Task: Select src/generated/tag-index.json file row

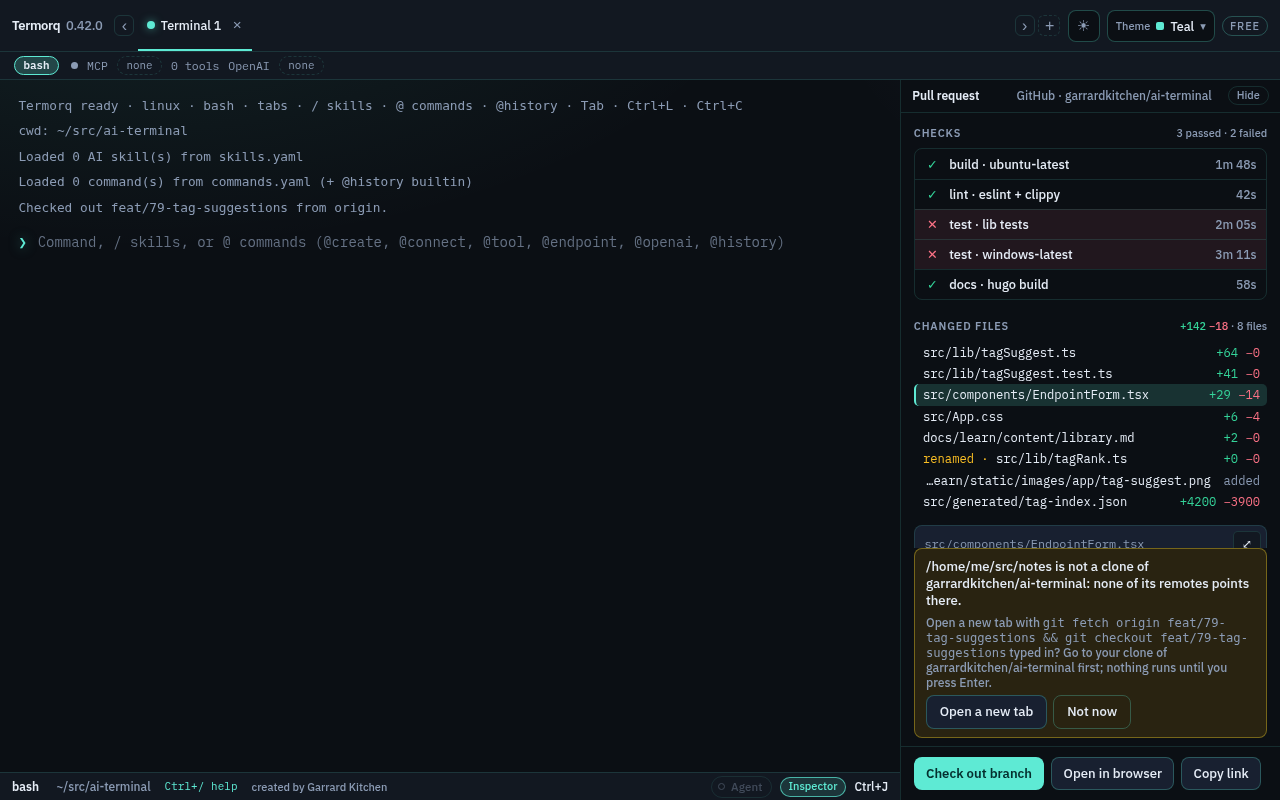Action: tap(1090, 502)
